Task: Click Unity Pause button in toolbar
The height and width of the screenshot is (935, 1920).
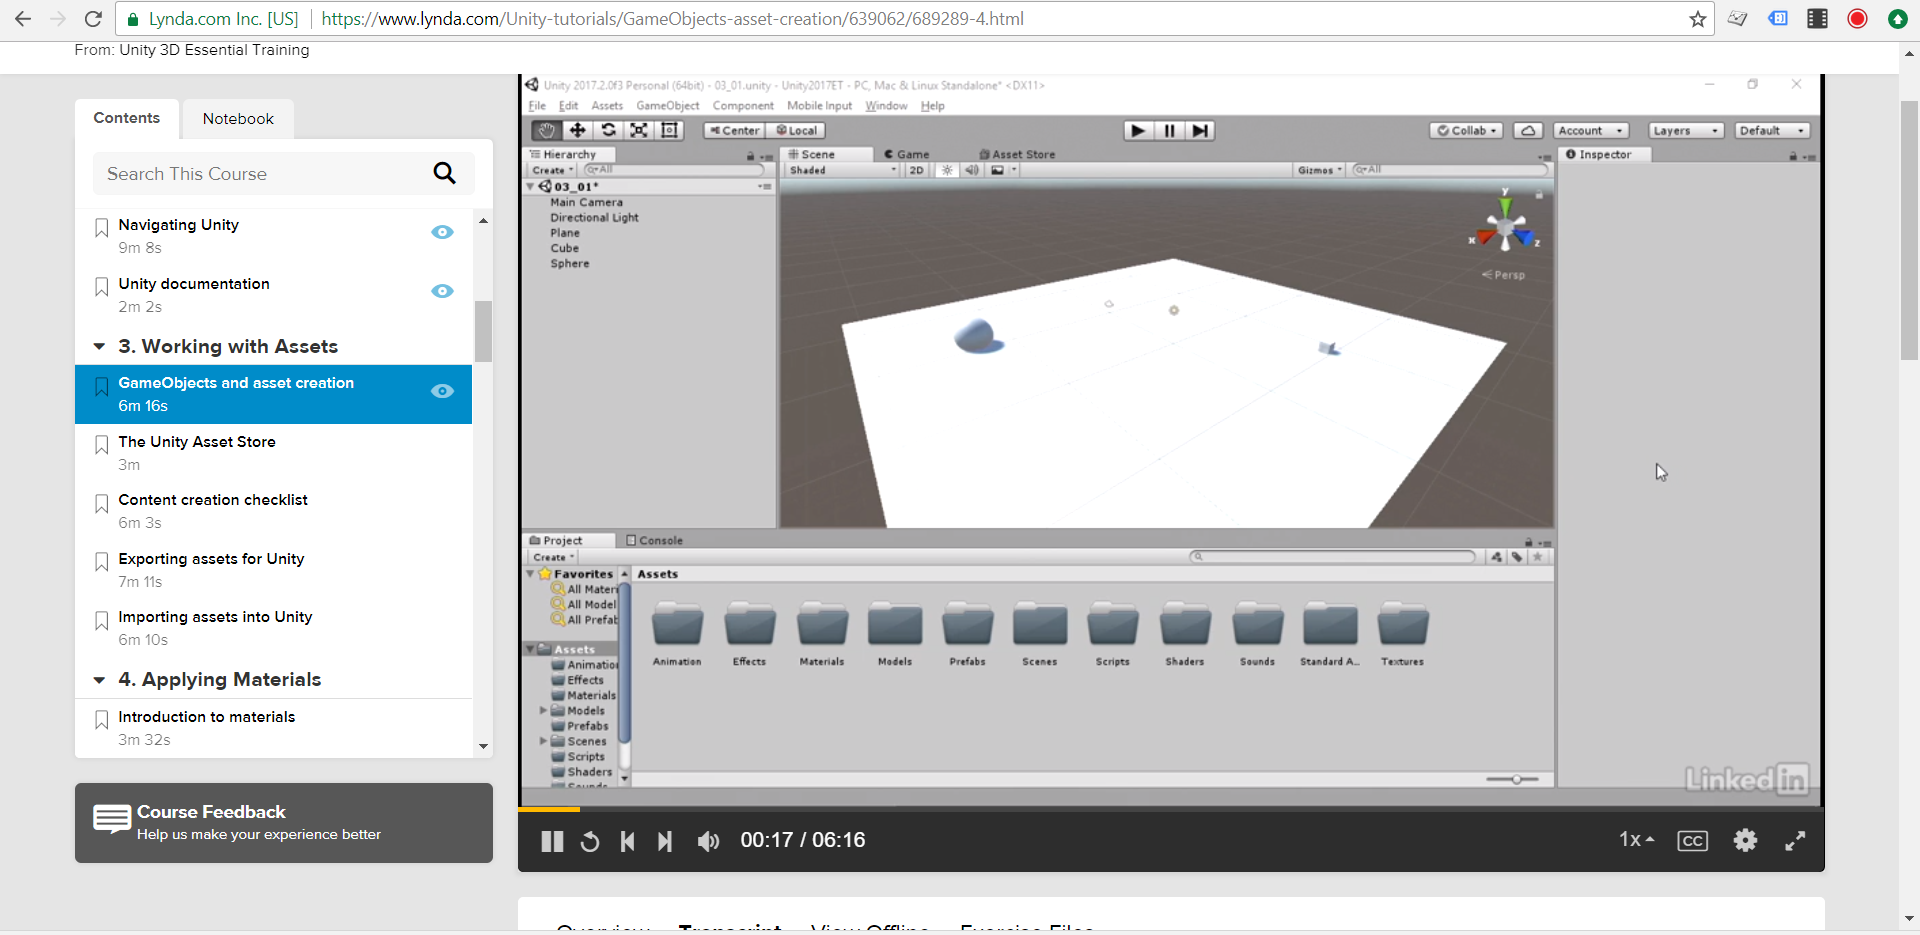Action: 1169,130
